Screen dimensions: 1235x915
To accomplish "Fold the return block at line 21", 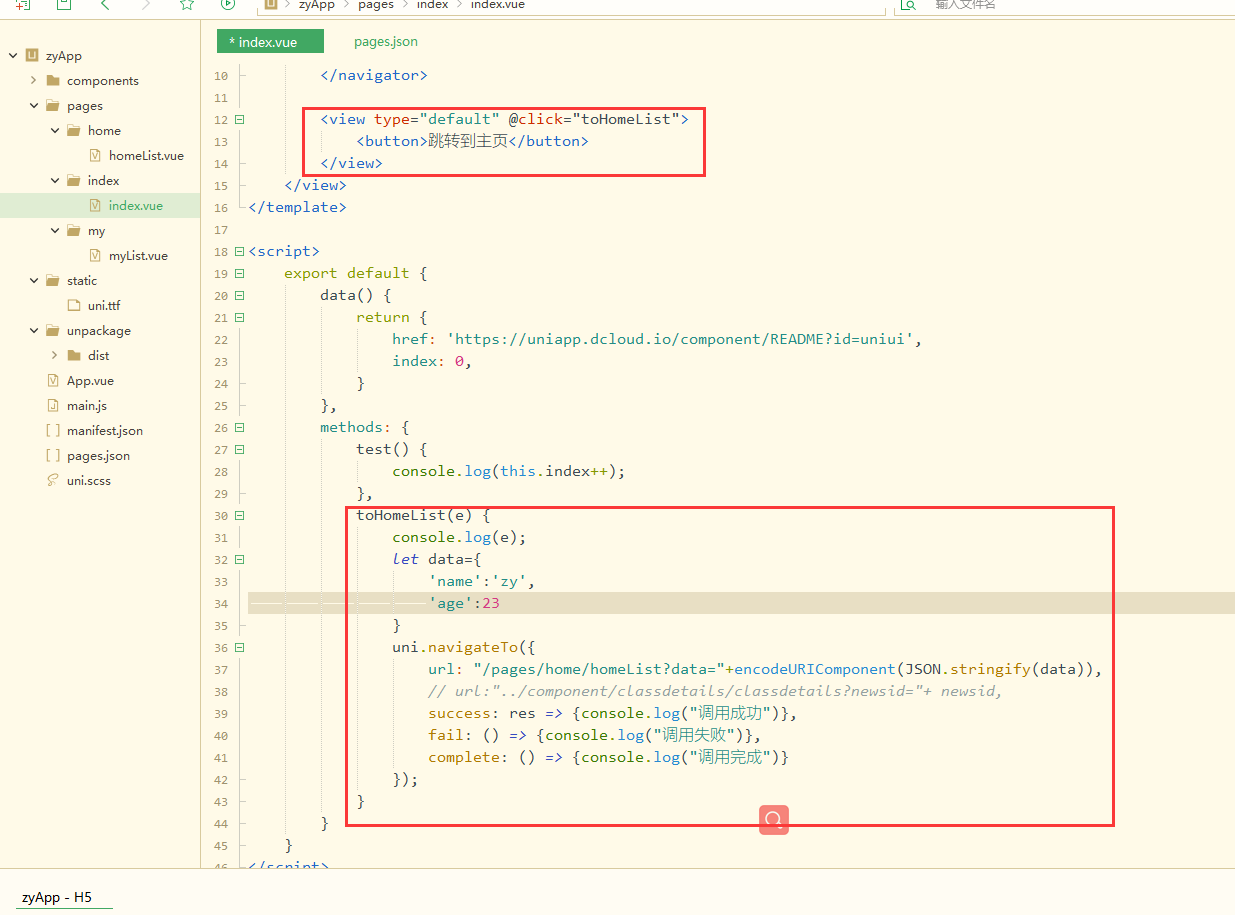I will pyautogui.click(x=239, y=318).
